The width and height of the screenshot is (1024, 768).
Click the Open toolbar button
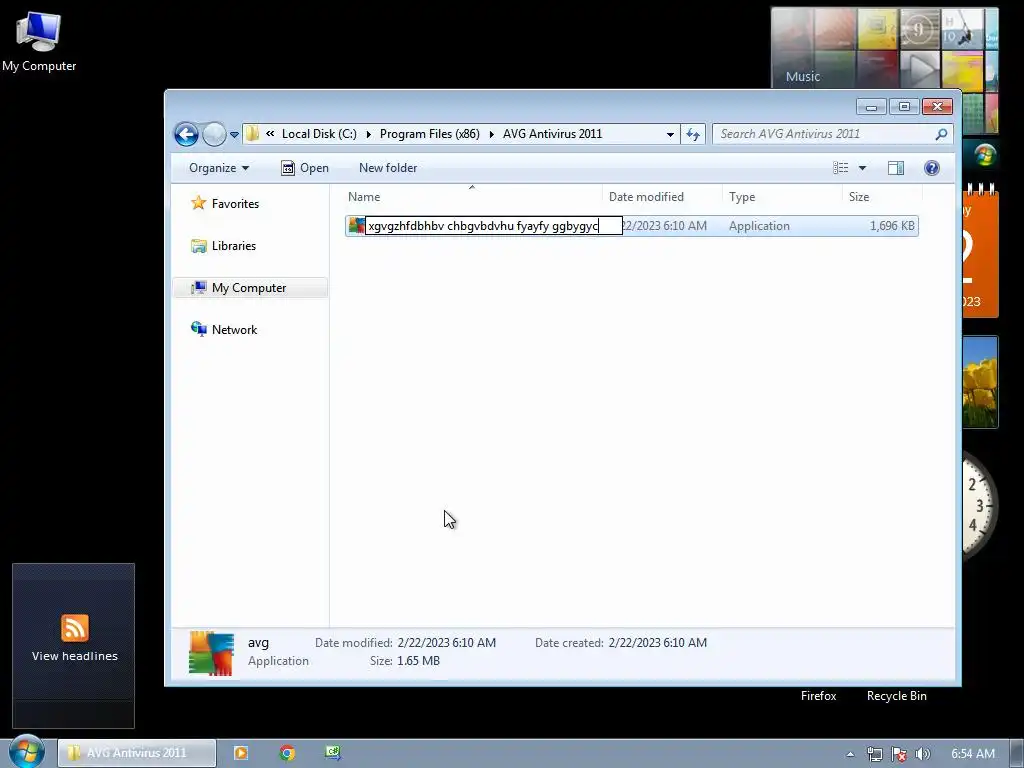click(305, 168)
